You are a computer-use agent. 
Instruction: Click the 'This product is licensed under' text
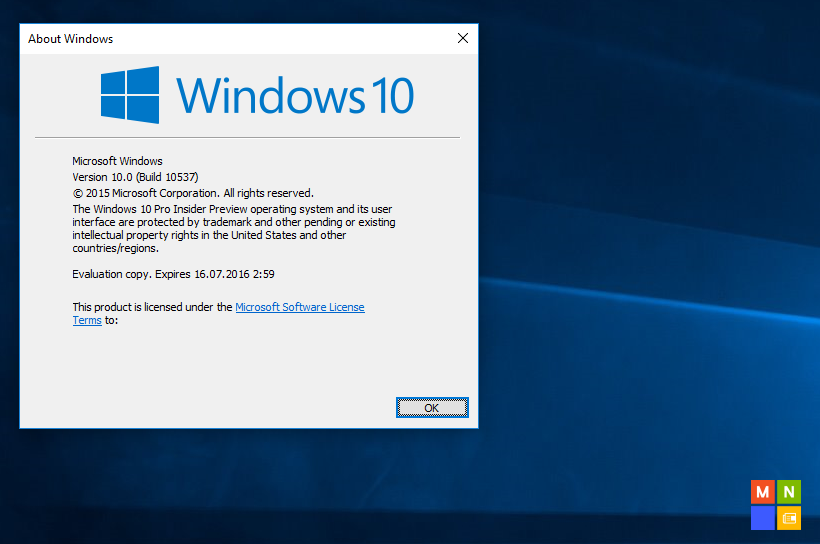point(152,307)
